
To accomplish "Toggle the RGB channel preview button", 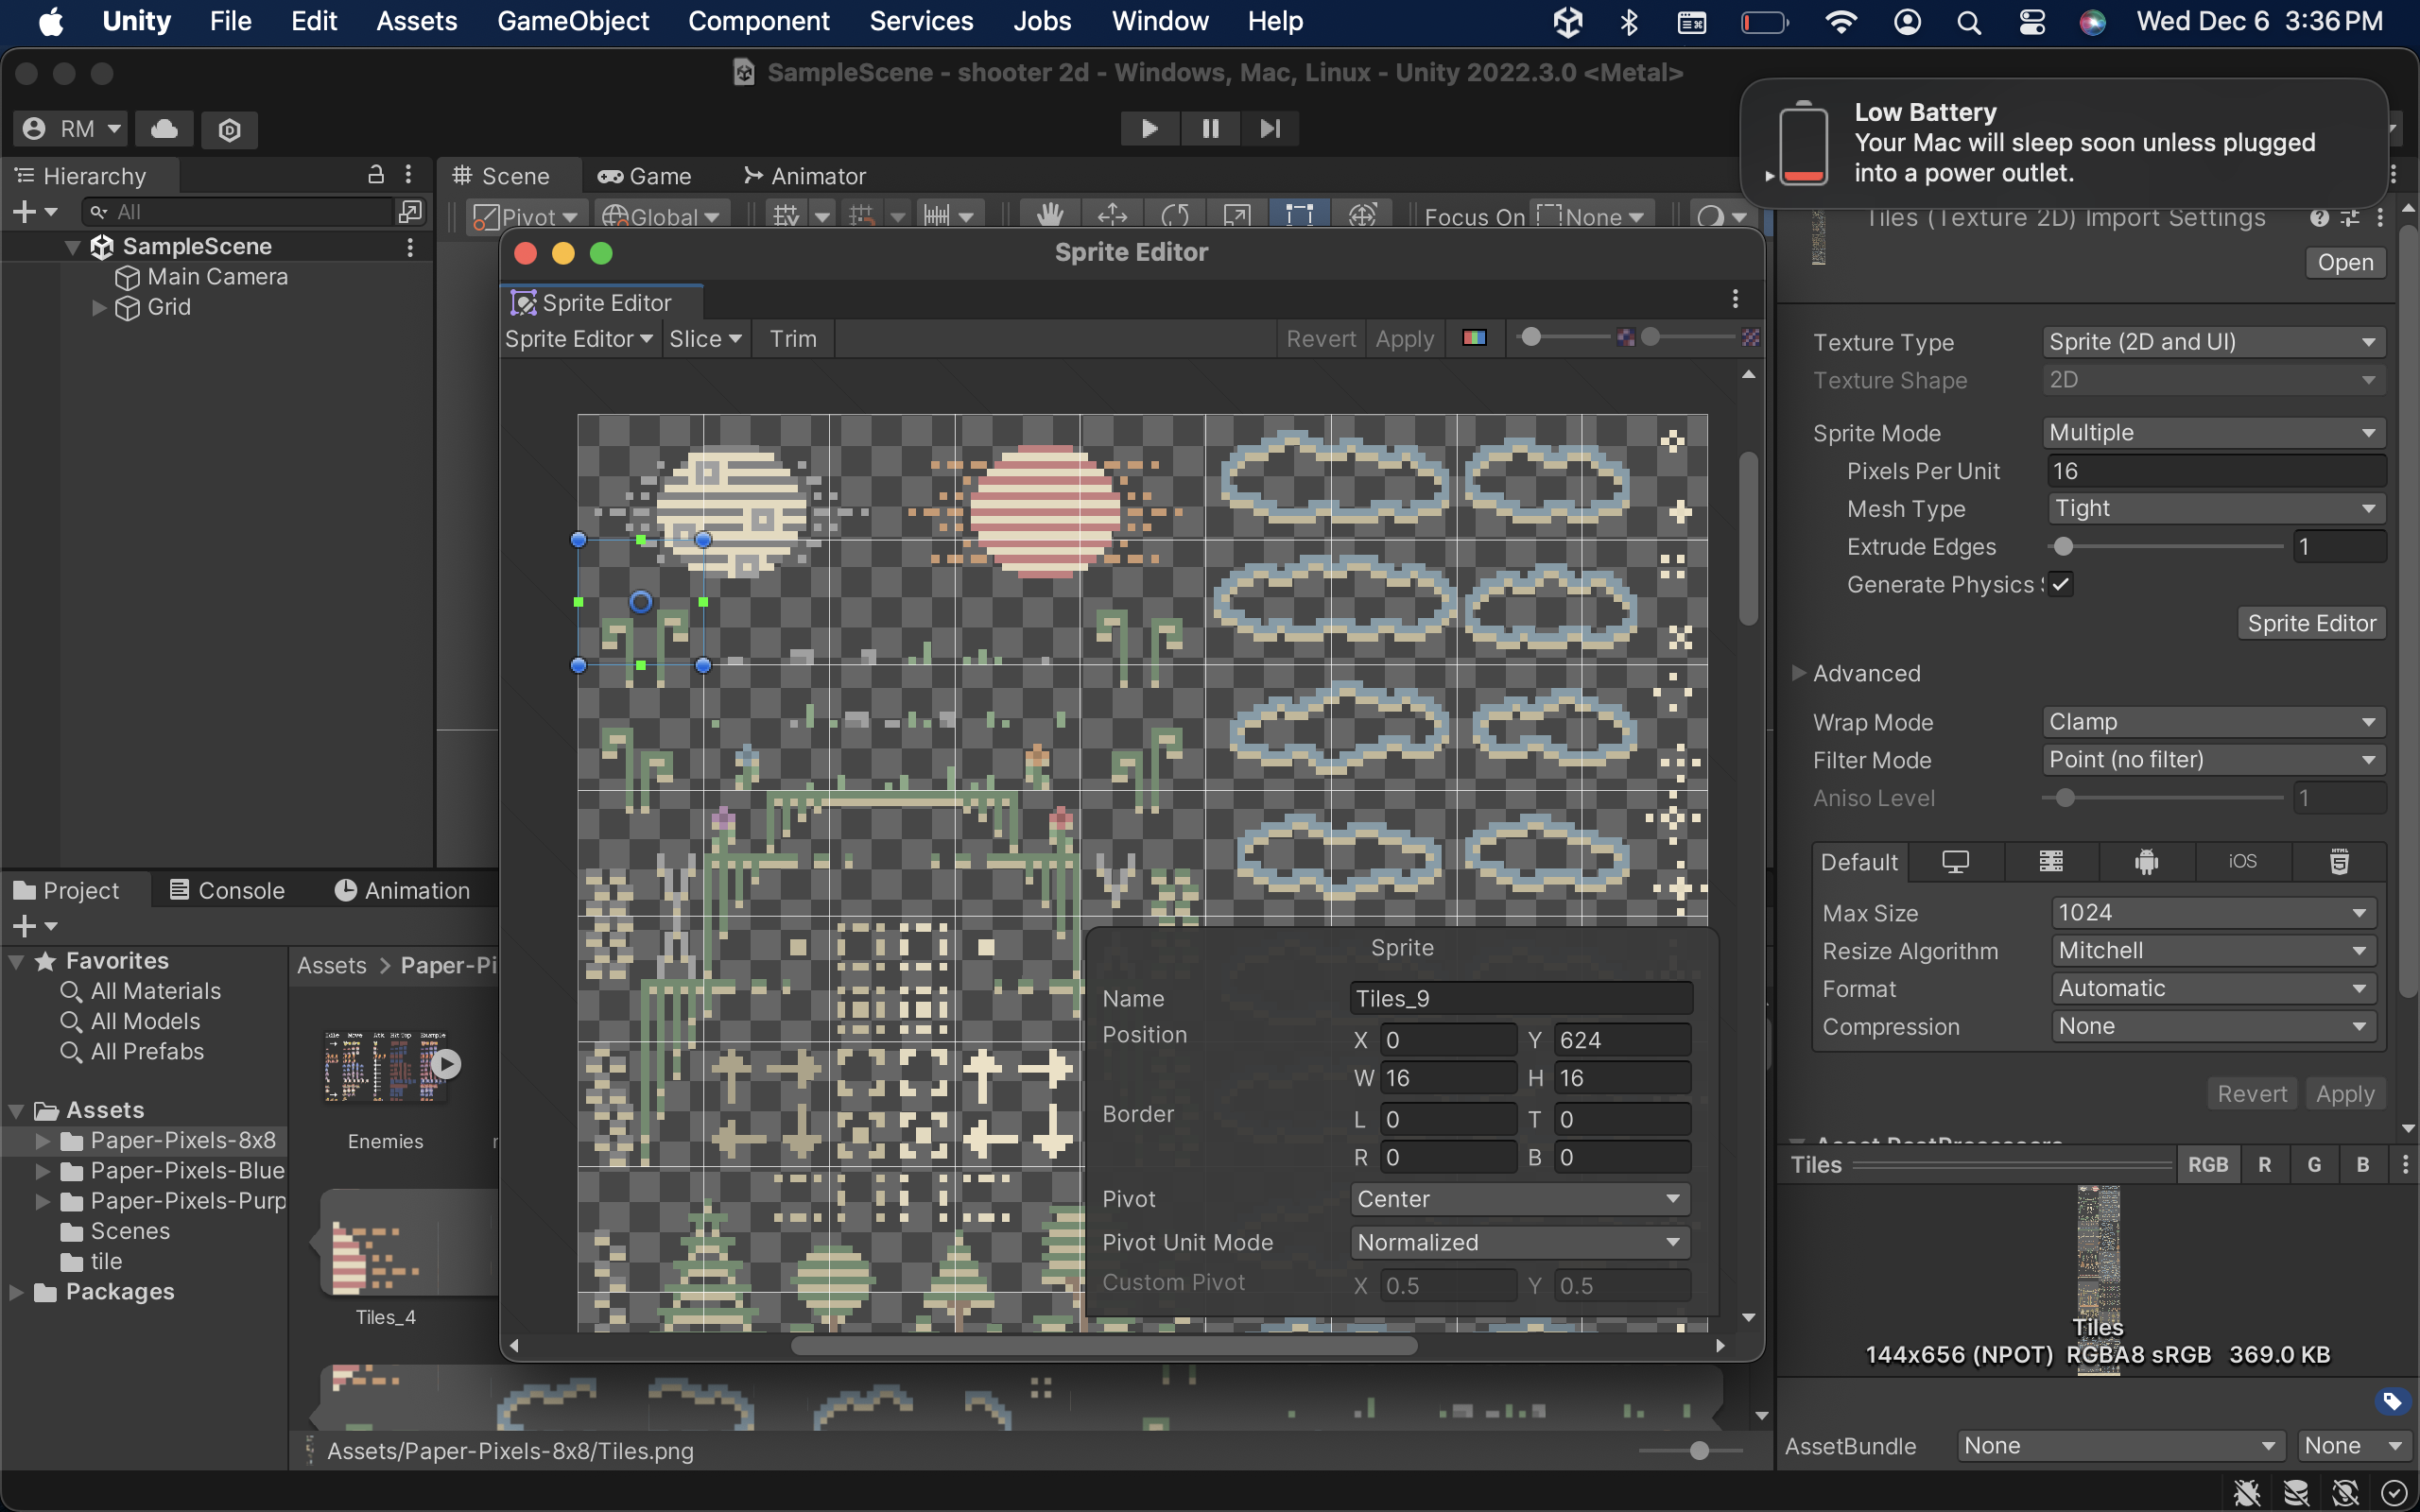I will 2207,1164.
